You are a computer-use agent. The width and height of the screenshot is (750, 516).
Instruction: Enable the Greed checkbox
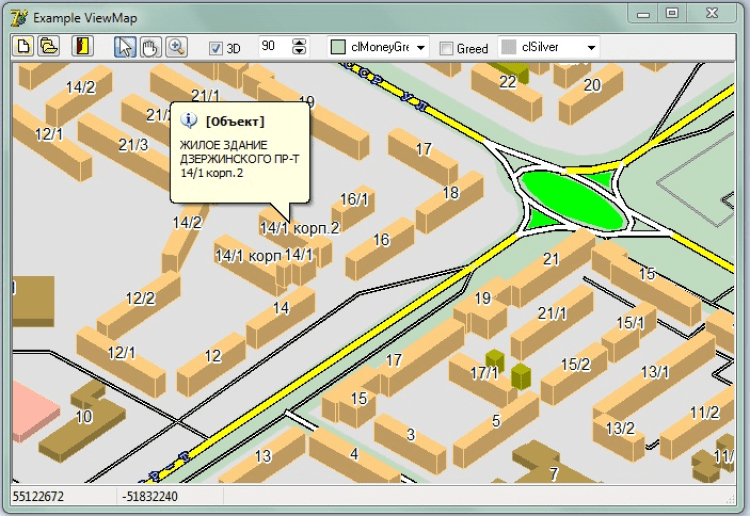coord(447,48)
